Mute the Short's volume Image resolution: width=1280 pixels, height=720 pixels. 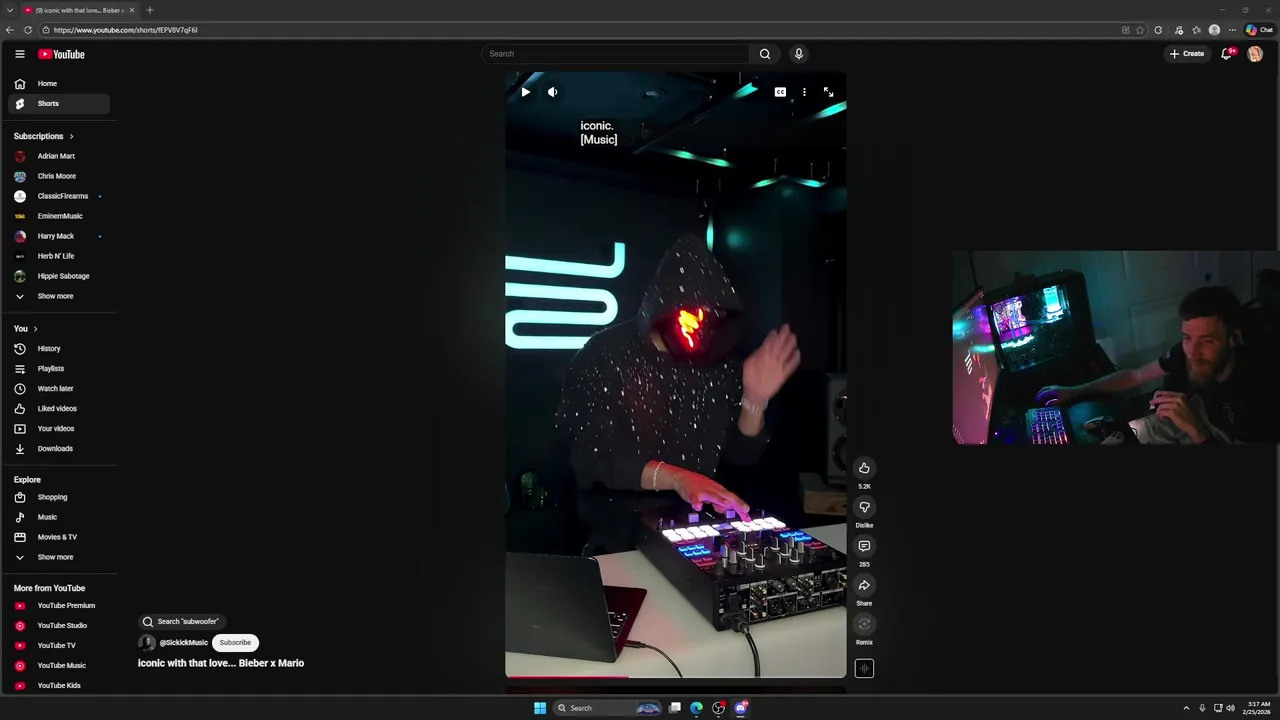tap(552, 92)
